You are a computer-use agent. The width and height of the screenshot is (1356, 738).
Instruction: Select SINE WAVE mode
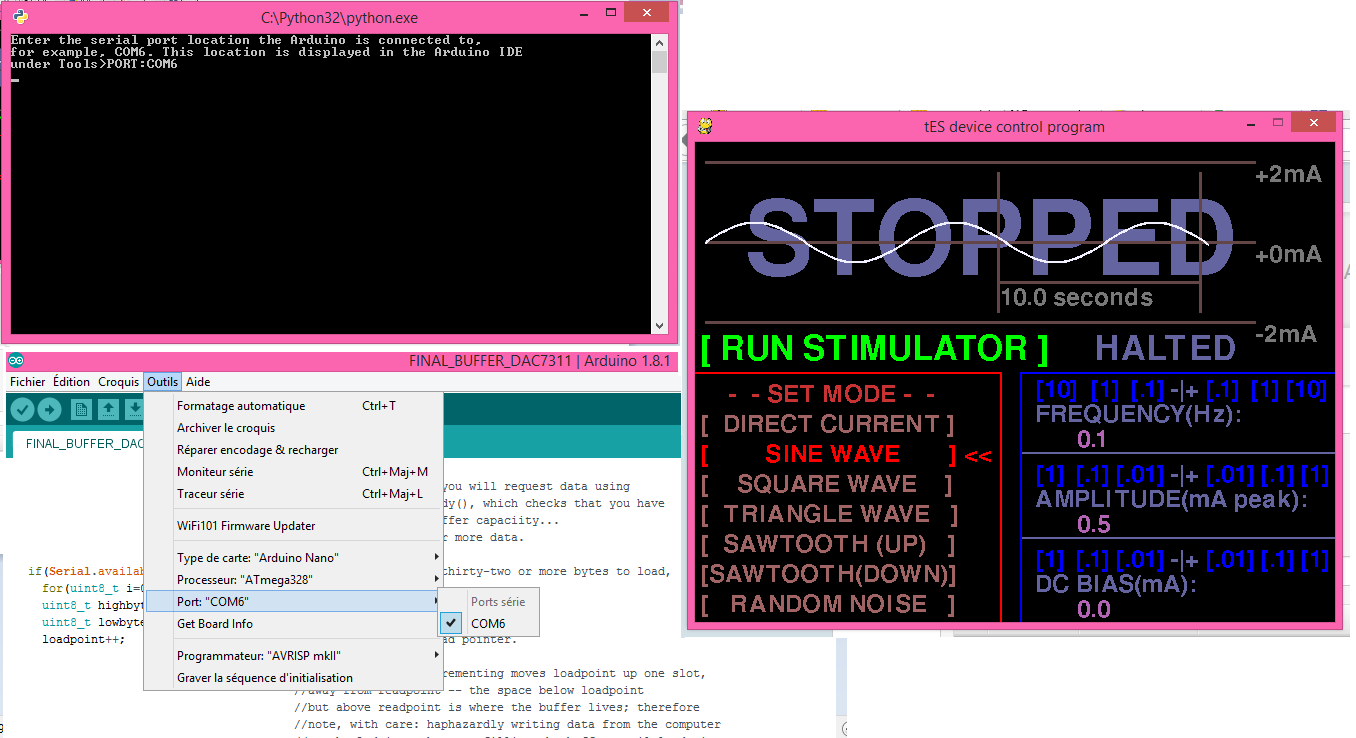pos(829,454)
